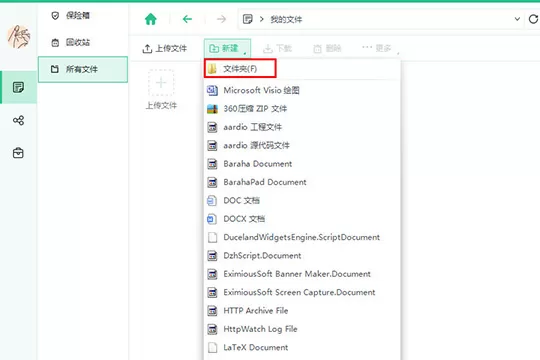Choose aardio 工程文件 menu entry
This screenshot has width=540, height=360.
[302, 127]
